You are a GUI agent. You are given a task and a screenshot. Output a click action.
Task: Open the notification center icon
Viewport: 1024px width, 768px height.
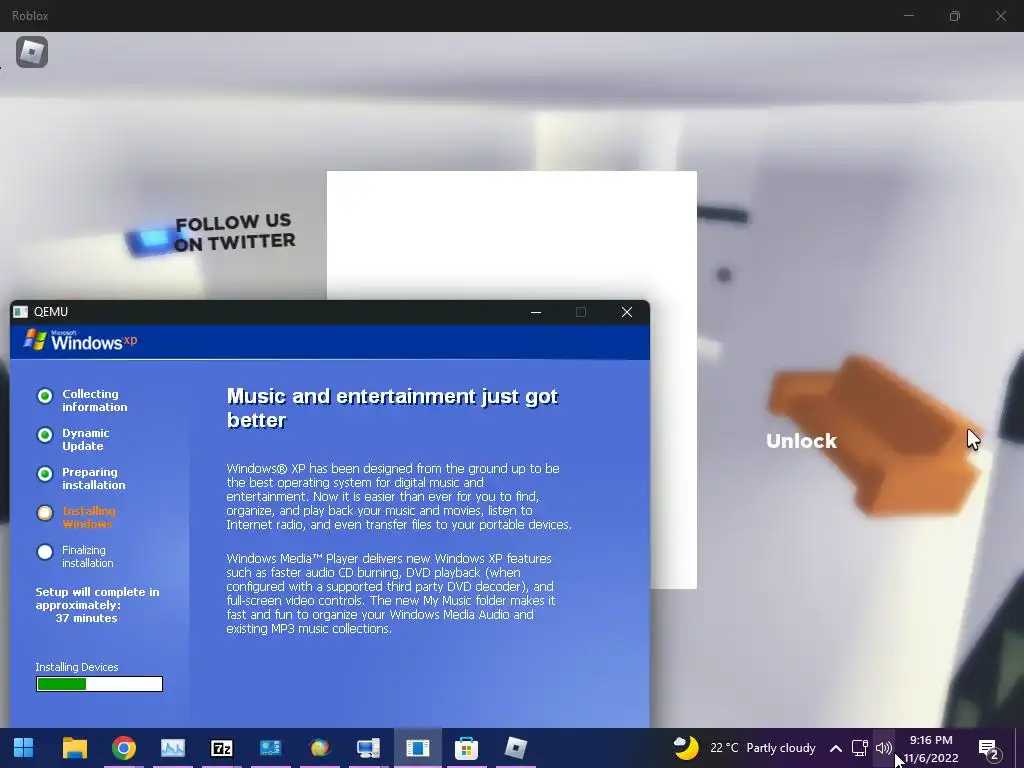pos(989,749)
